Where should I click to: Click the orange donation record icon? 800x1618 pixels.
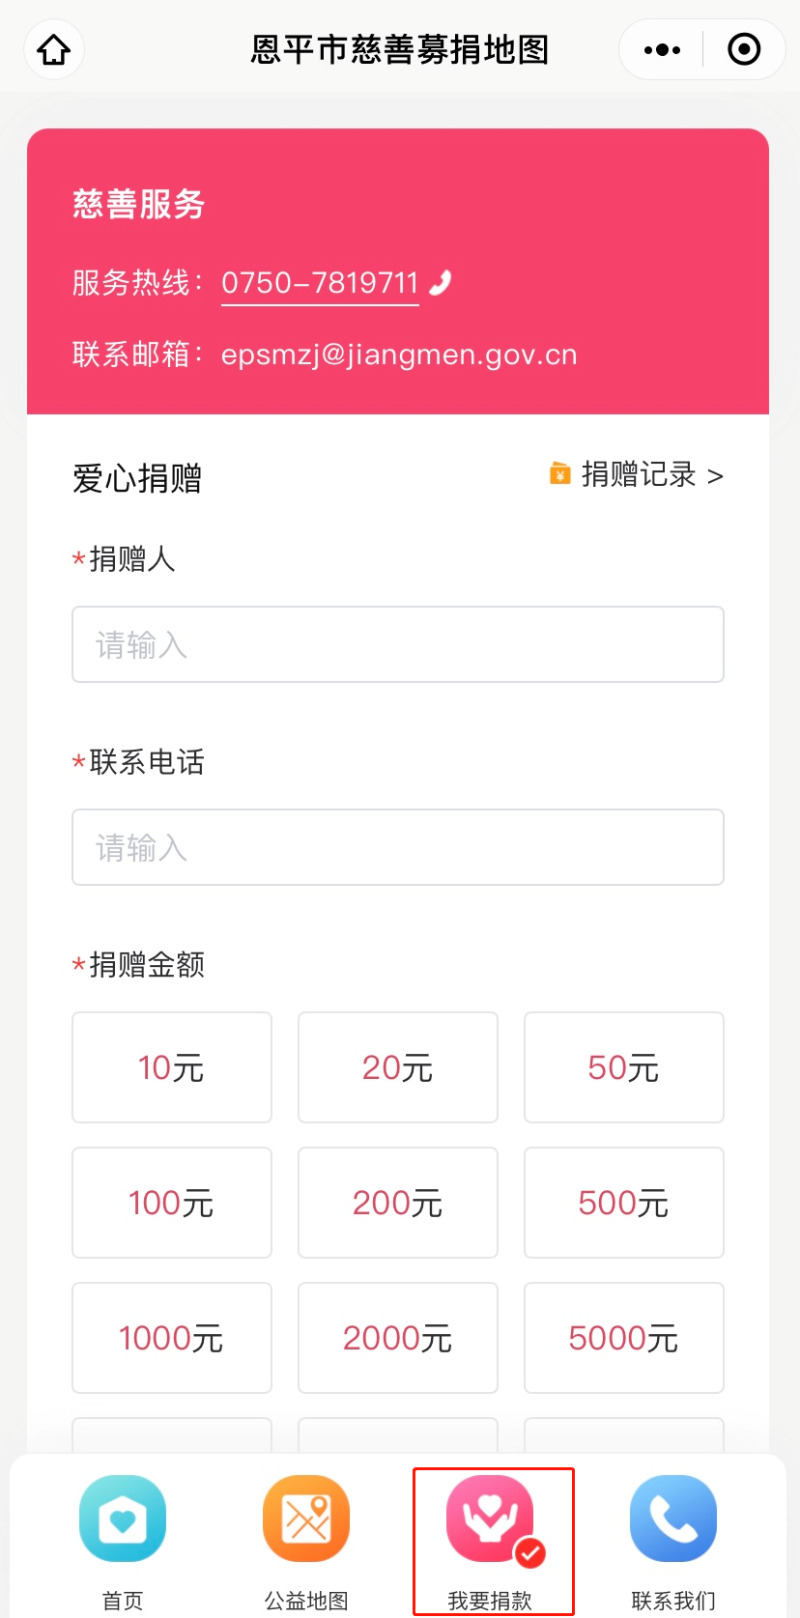pos(560,473)
